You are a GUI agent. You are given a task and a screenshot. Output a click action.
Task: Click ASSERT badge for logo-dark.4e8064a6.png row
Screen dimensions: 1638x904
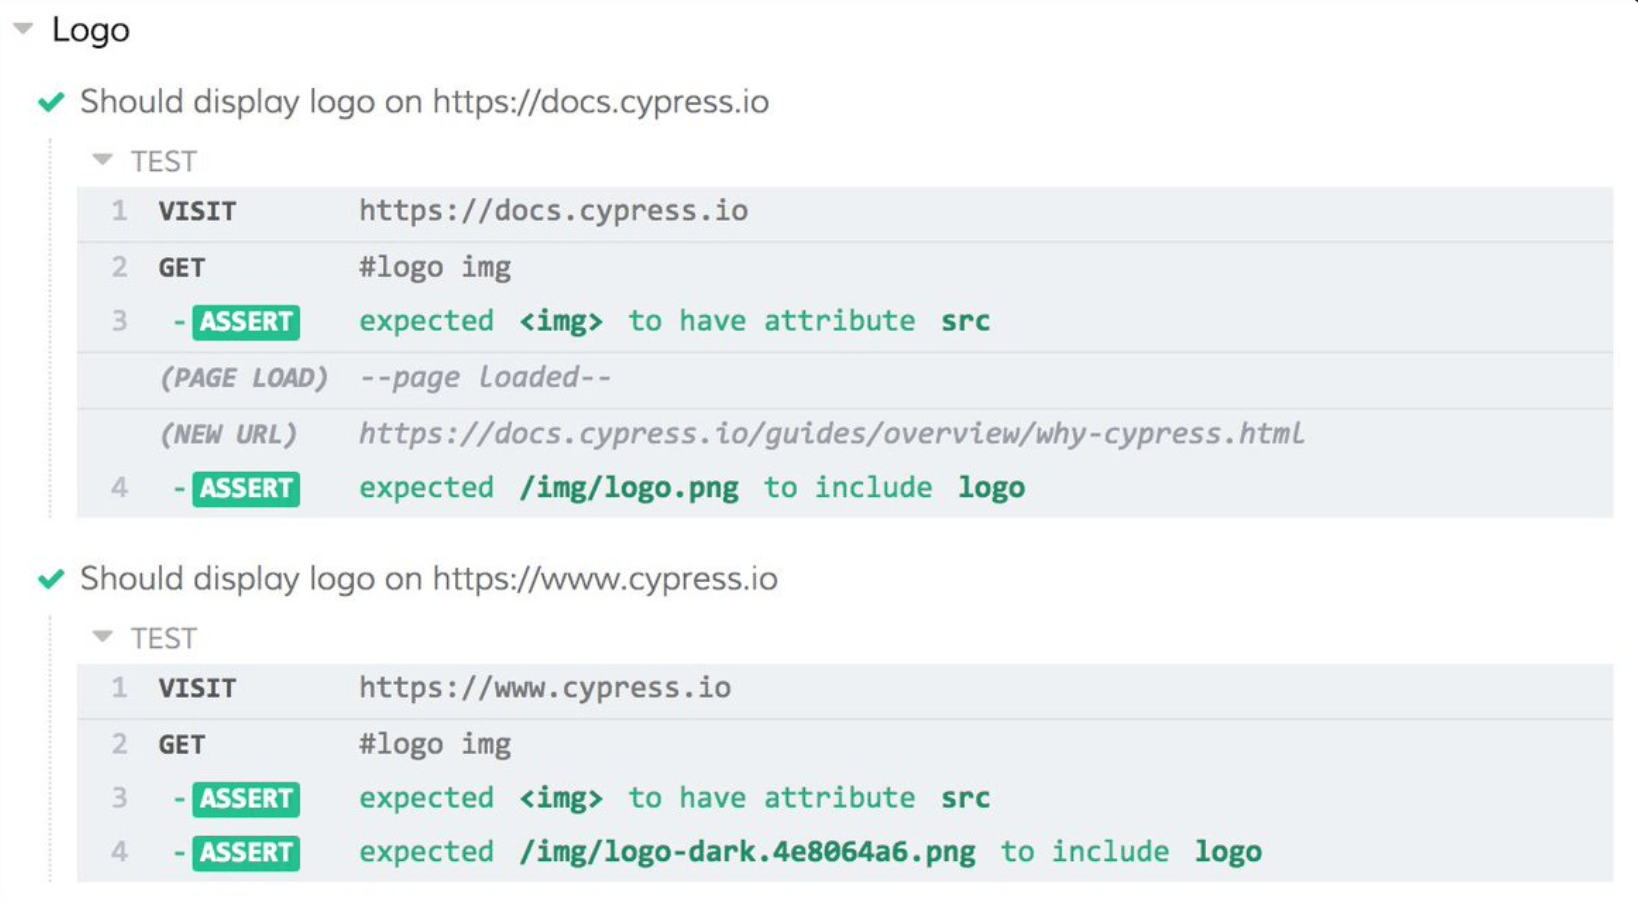(246, 853)
